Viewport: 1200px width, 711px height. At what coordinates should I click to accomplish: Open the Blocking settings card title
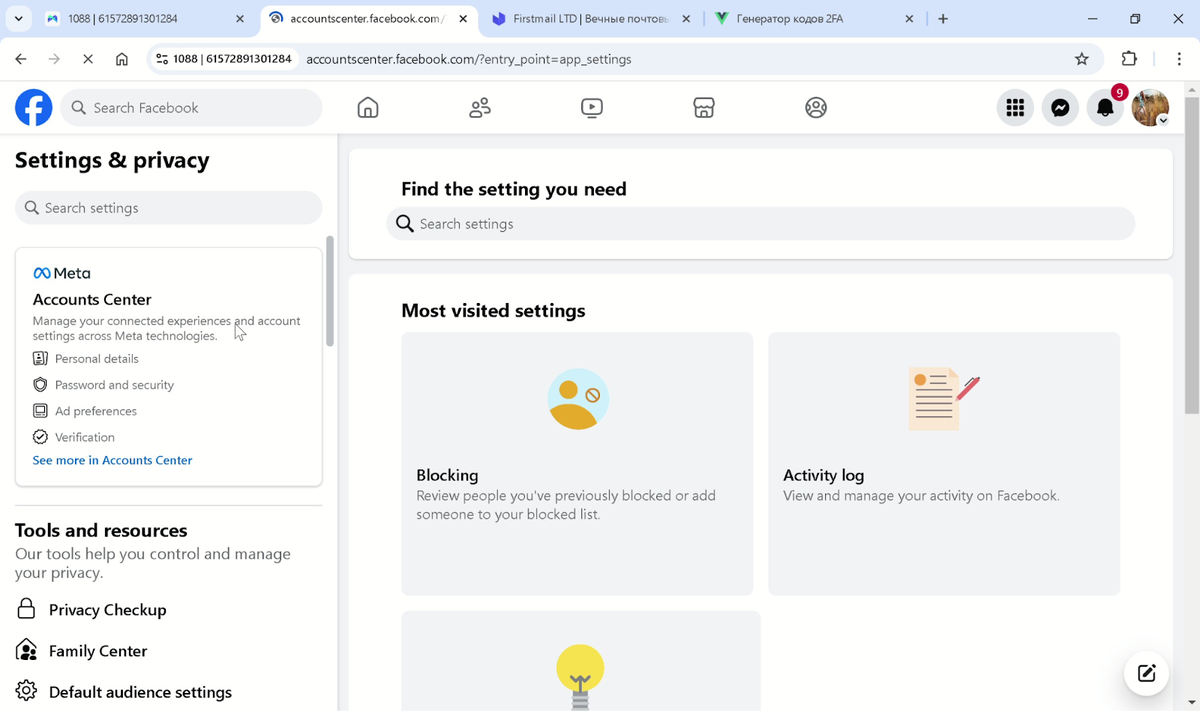pyautogui.click(x=447, y=475)
